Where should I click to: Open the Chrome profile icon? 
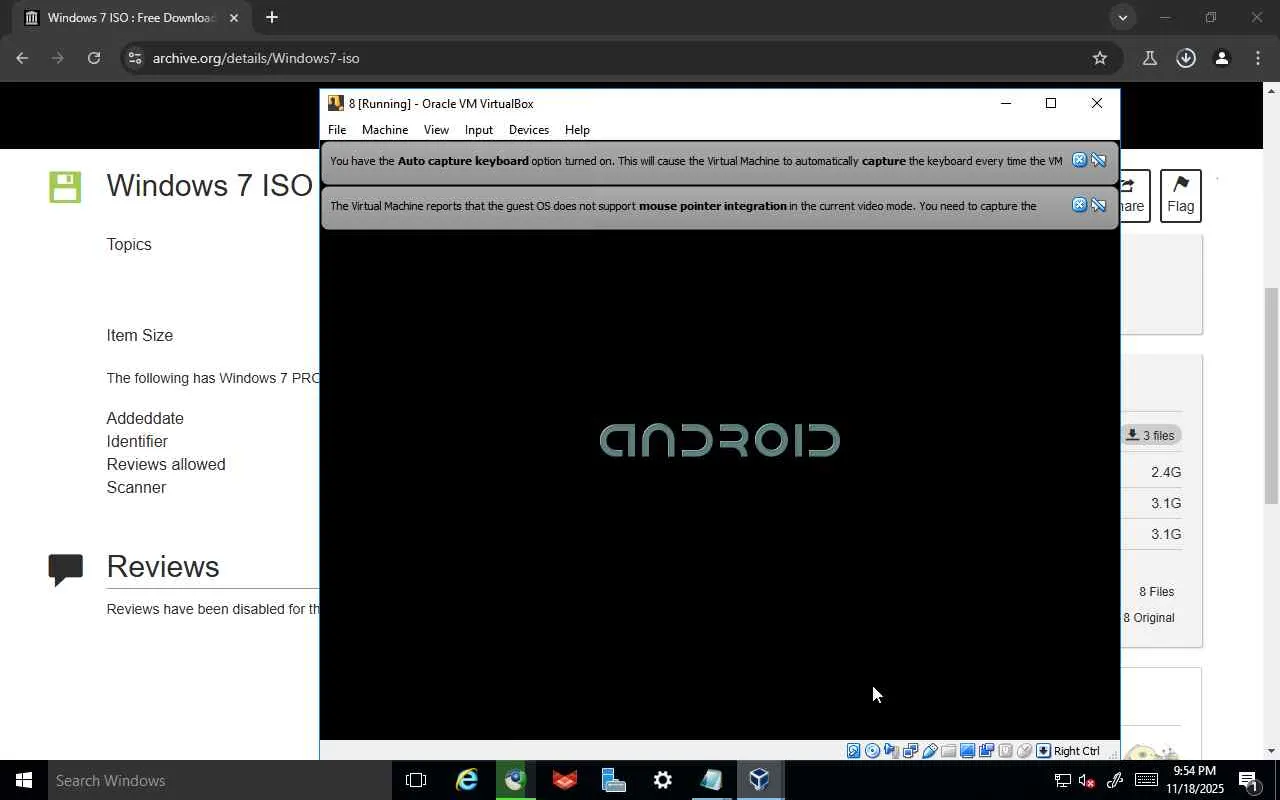point(1221,58)
